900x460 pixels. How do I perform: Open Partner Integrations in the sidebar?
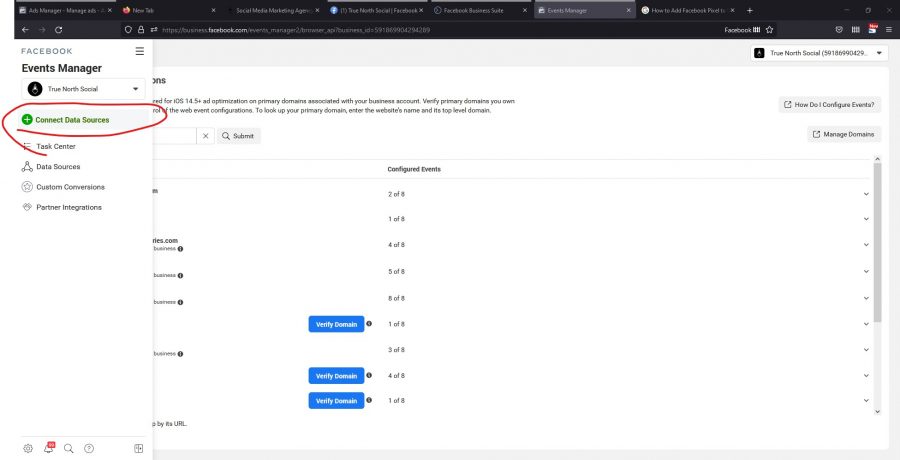click(68, 207)
